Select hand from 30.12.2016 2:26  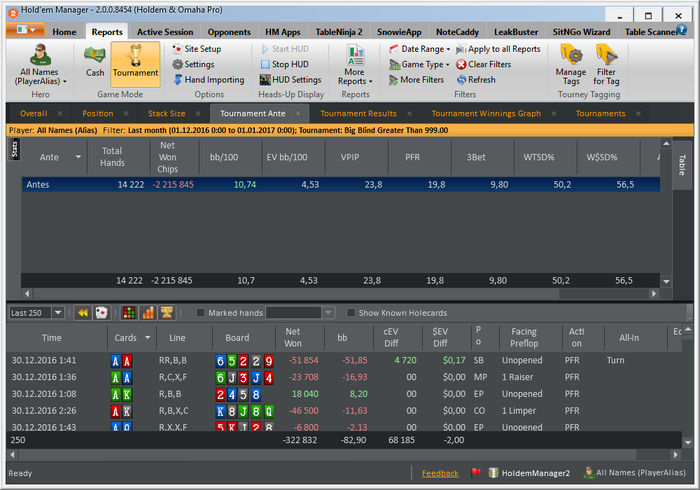pyautogui.click(x=344, y=411)
